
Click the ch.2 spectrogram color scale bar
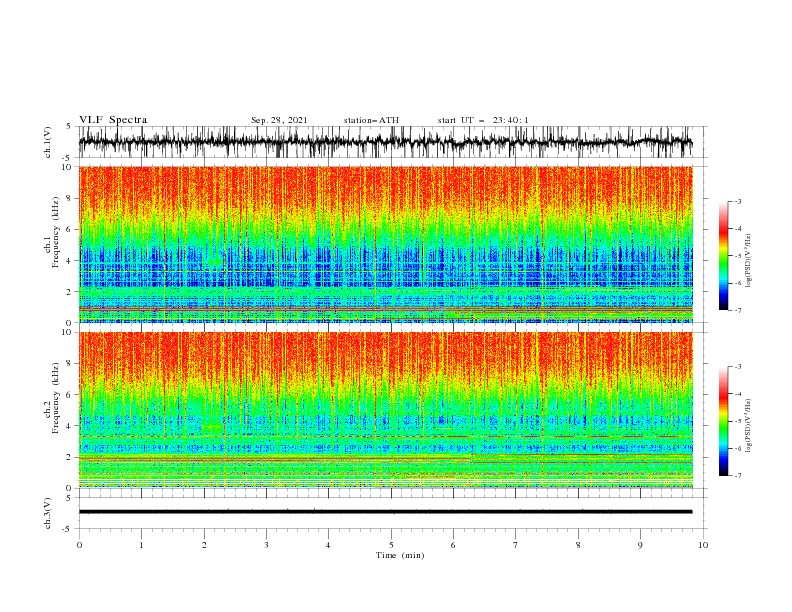click(723, 421)
